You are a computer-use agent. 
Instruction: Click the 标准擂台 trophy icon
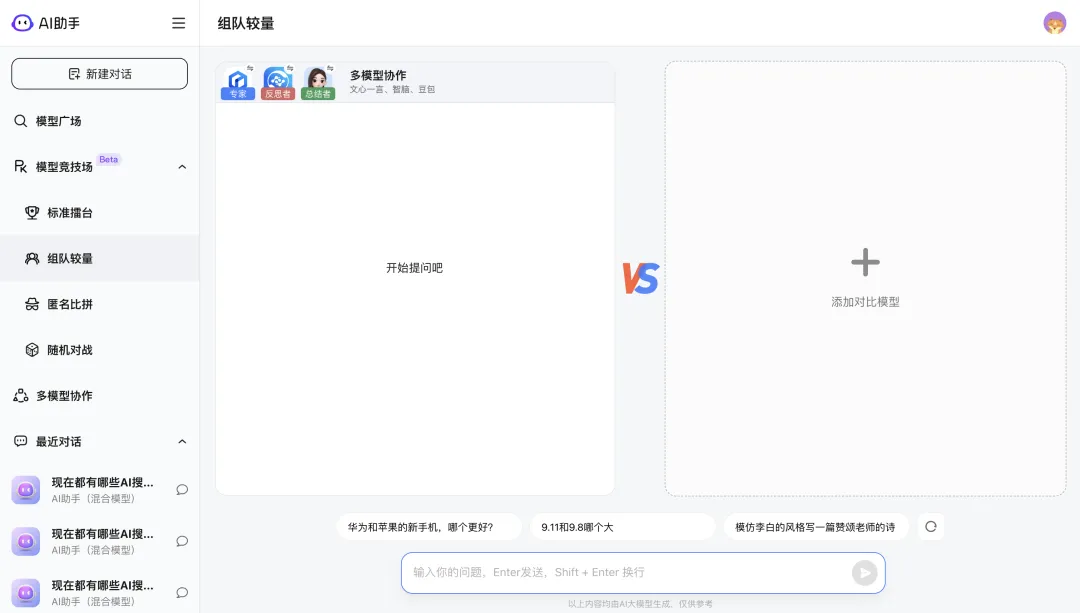coord(32,213)
